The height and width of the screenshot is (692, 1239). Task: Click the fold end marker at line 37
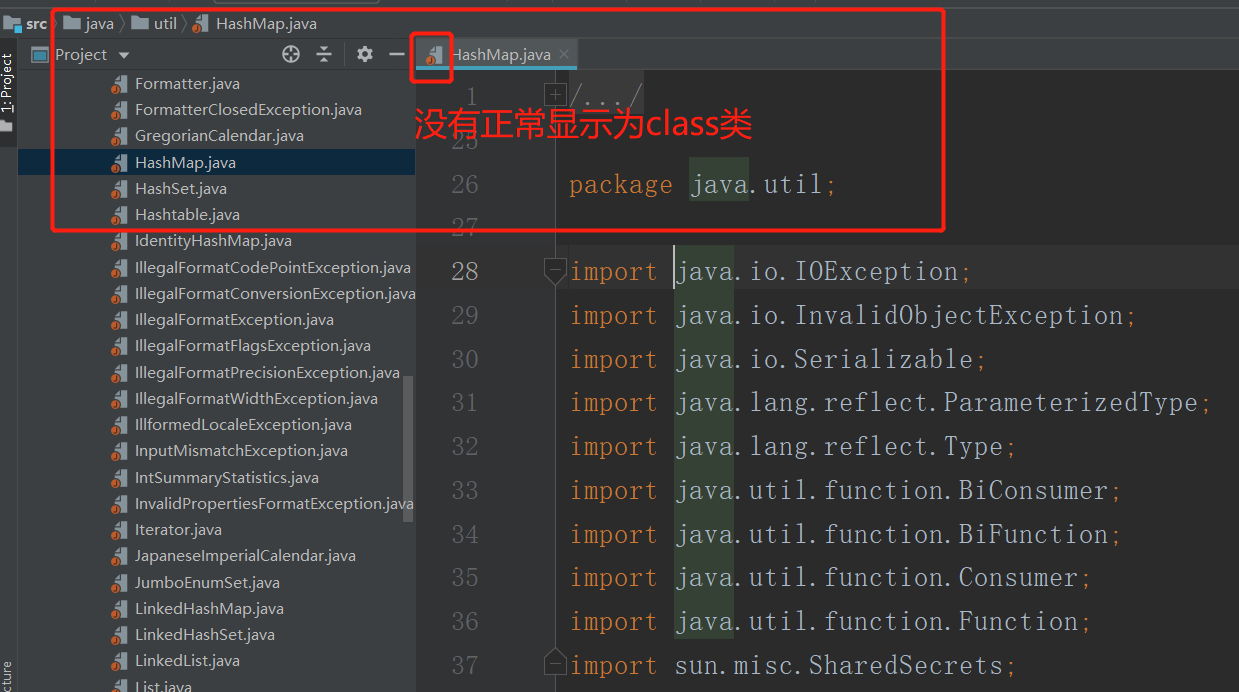pos(554,665)
